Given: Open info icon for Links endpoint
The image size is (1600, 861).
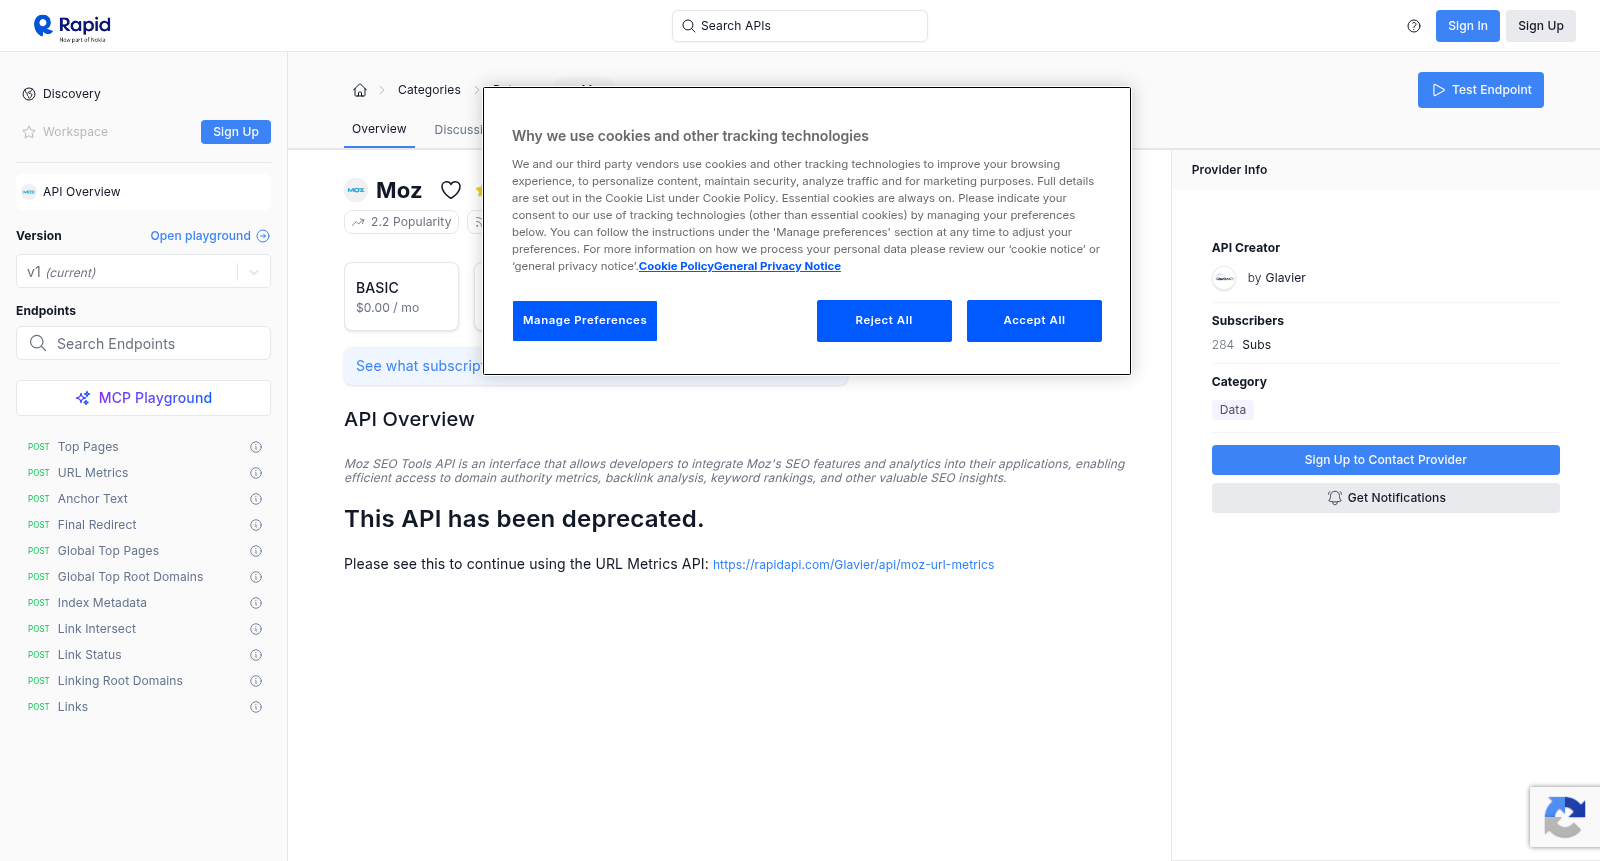Looking at the screenshot, I should (x=256, y=707).
